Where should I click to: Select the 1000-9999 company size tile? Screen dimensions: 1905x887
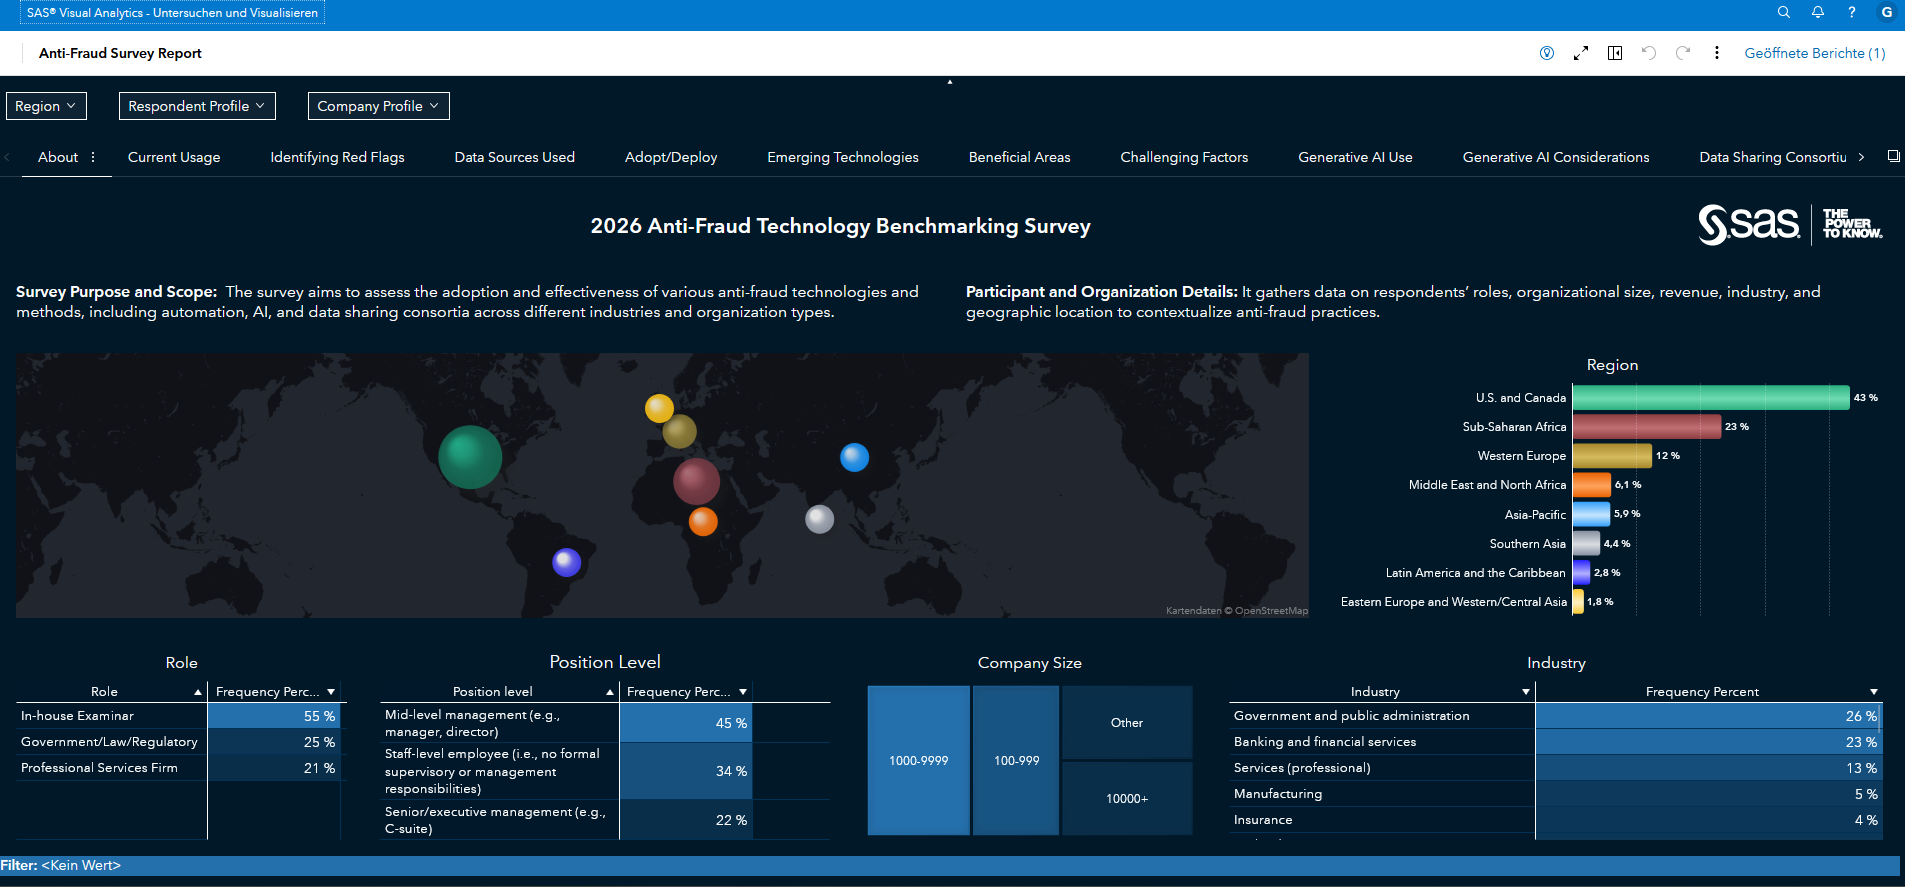(x=918, y=760)
